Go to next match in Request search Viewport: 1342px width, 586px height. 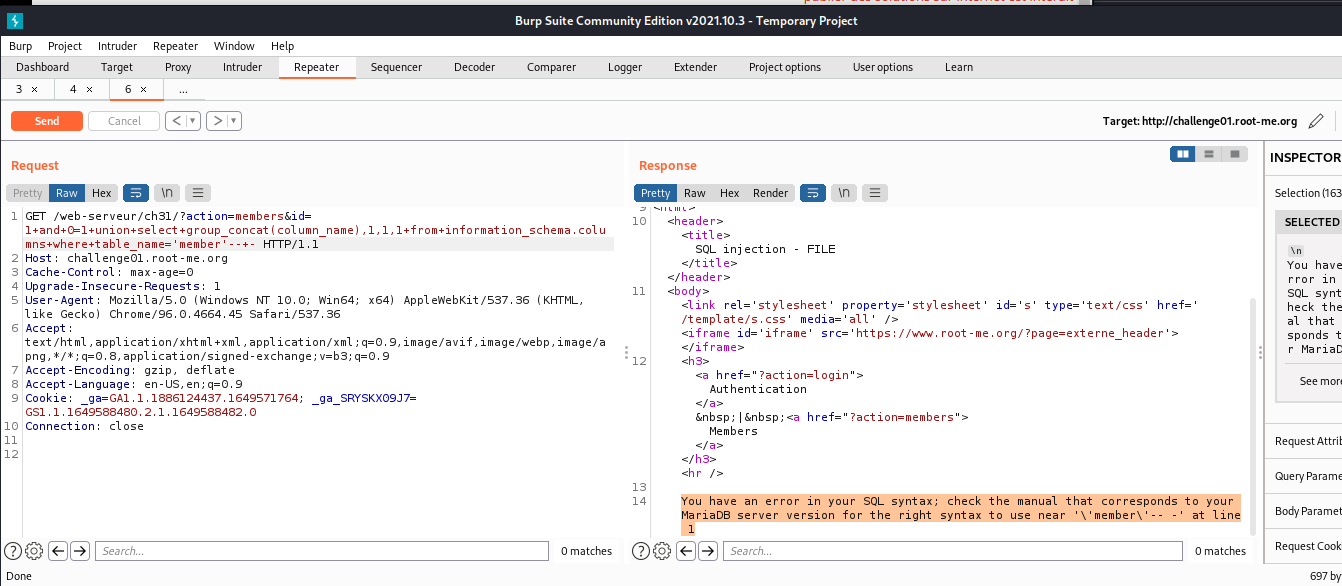[80, 551]
